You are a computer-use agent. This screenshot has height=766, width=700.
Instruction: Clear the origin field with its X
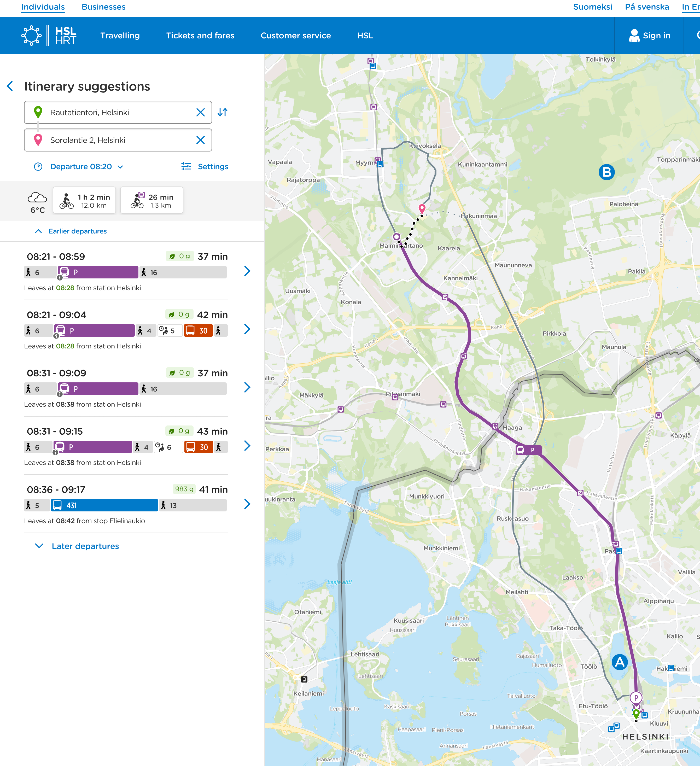click(200, 112)
